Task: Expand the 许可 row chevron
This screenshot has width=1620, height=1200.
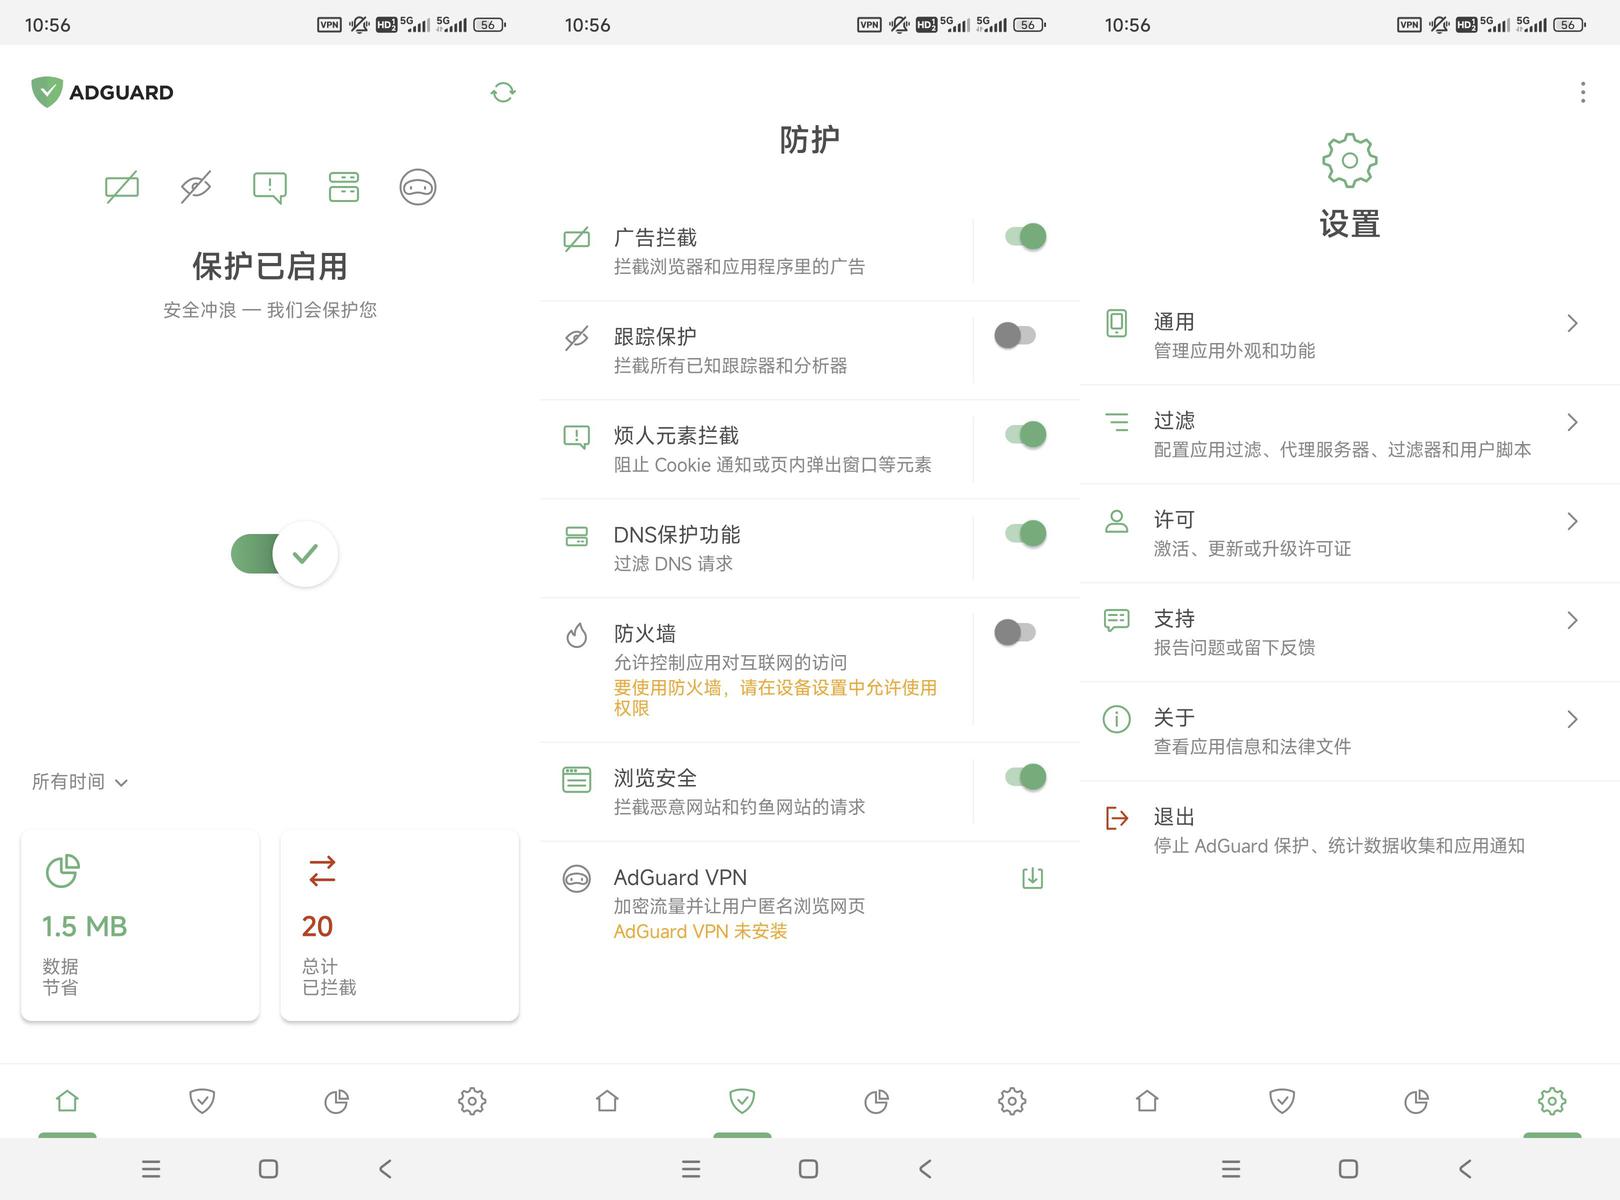Action: coord(1572,521)
